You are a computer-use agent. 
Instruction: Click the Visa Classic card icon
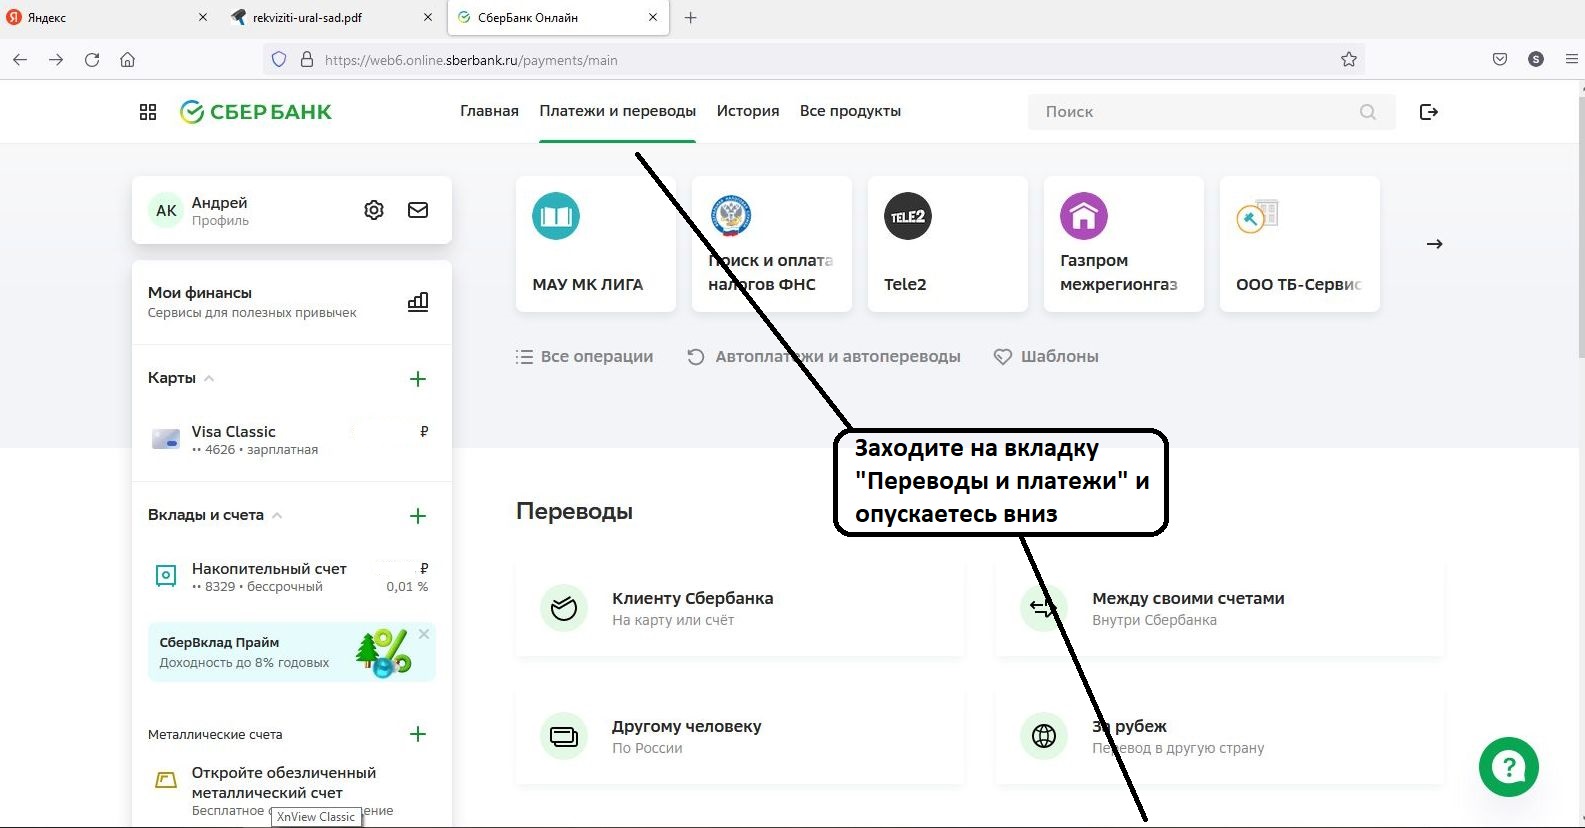(x=166, y=439)
